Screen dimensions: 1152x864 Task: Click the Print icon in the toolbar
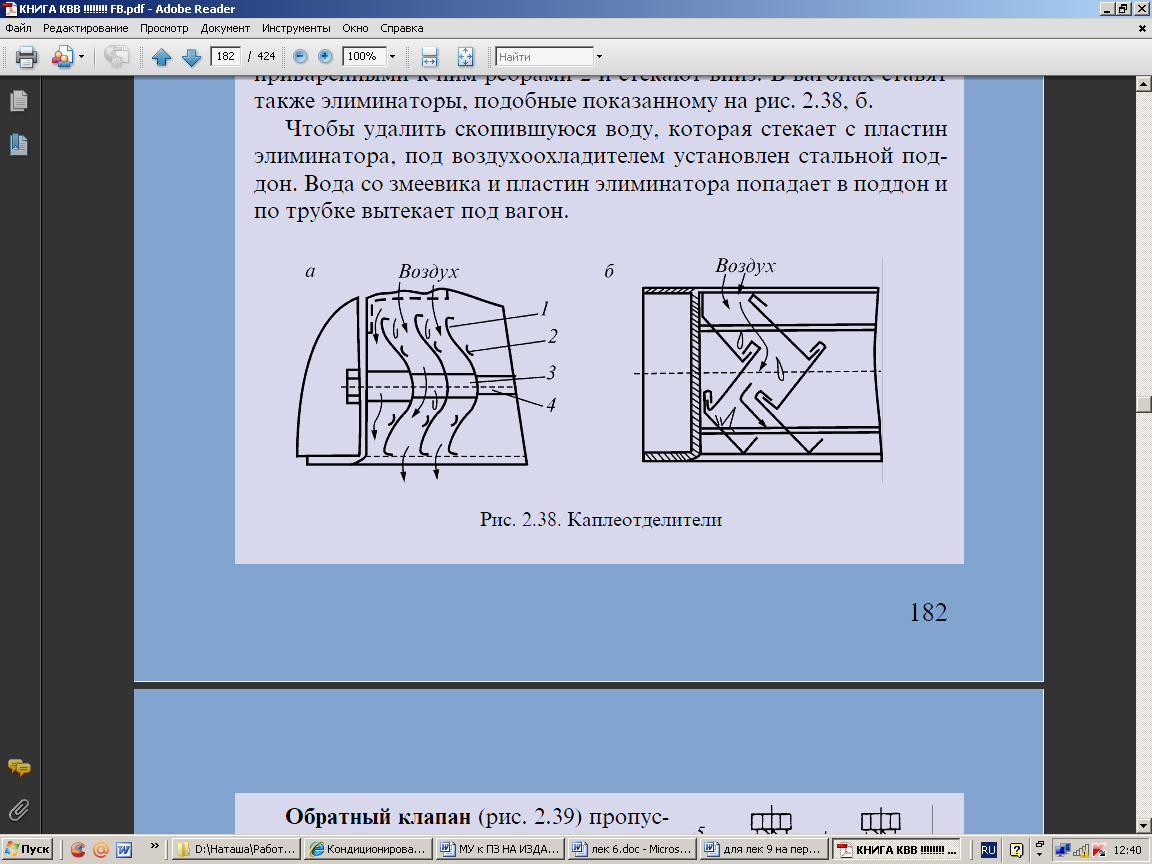pyautogui.click(x=26, y=57)
